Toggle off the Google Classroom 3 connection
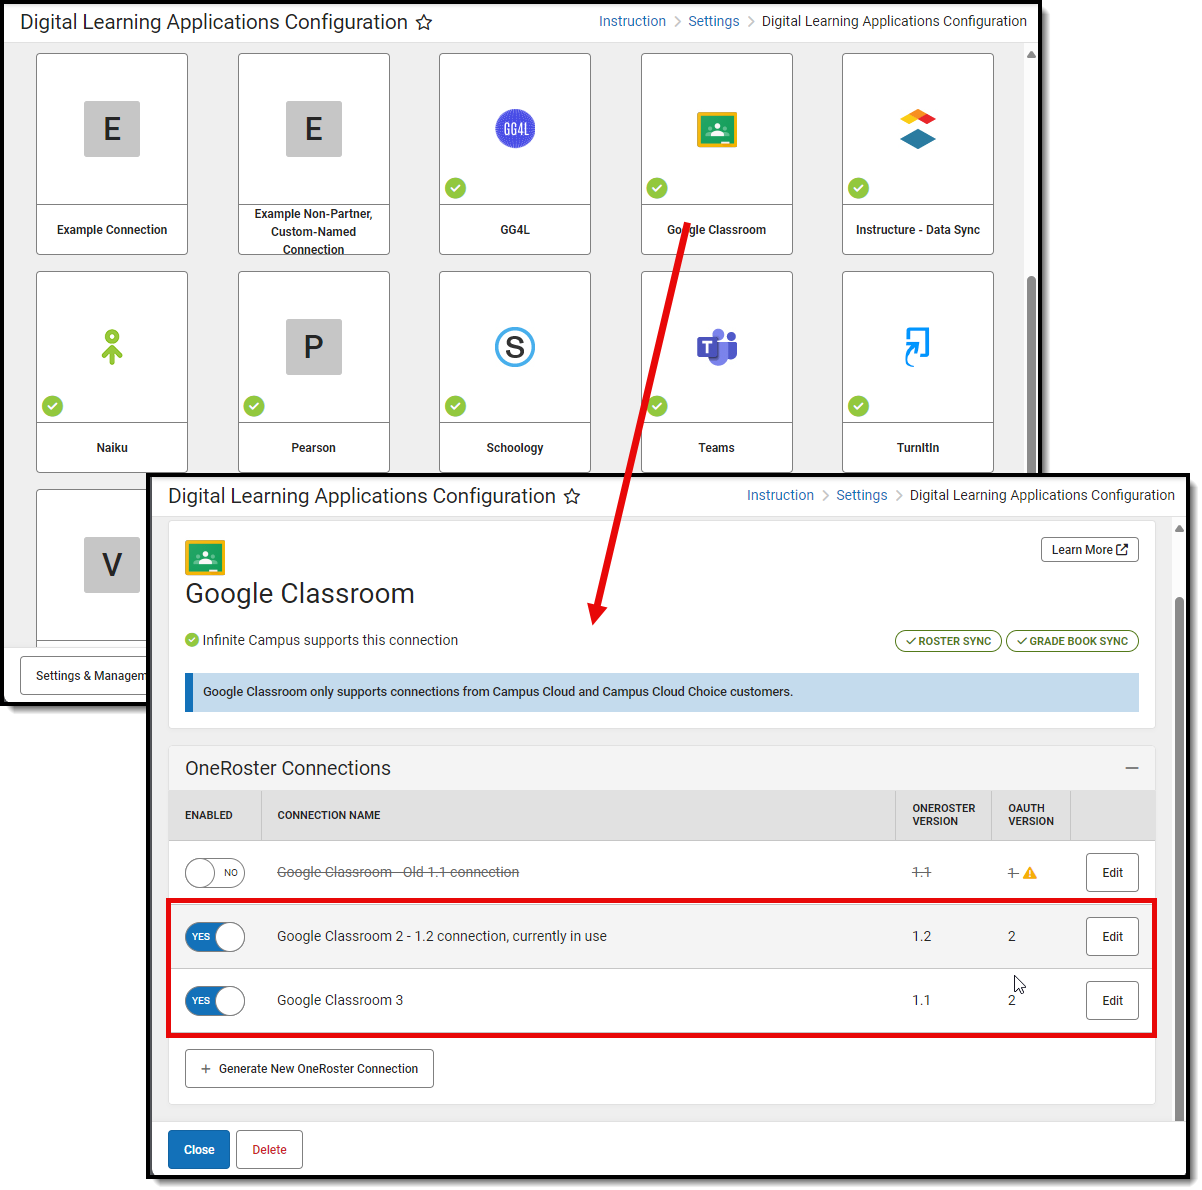1202x1190 pixels. coord(215,1001)
